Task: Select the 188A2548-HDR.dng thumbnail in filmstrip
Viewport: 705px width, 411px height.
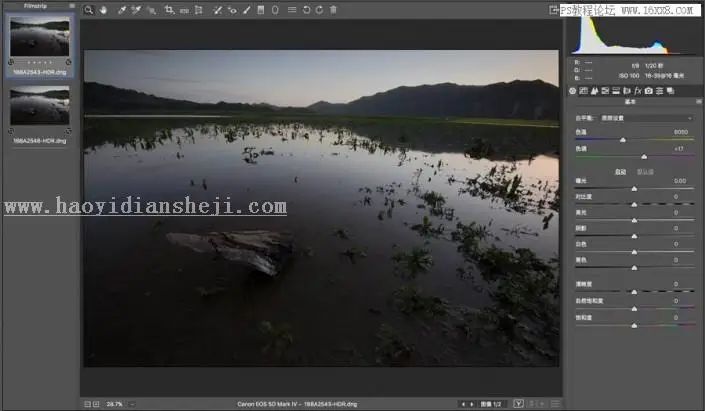Action: point(40,106)
